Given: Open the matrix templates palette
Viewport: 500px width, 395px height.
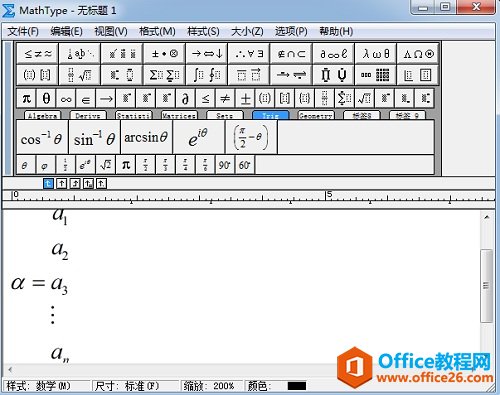Looking at the screenshot, I should pyautogui.click(x=376, y=75).
